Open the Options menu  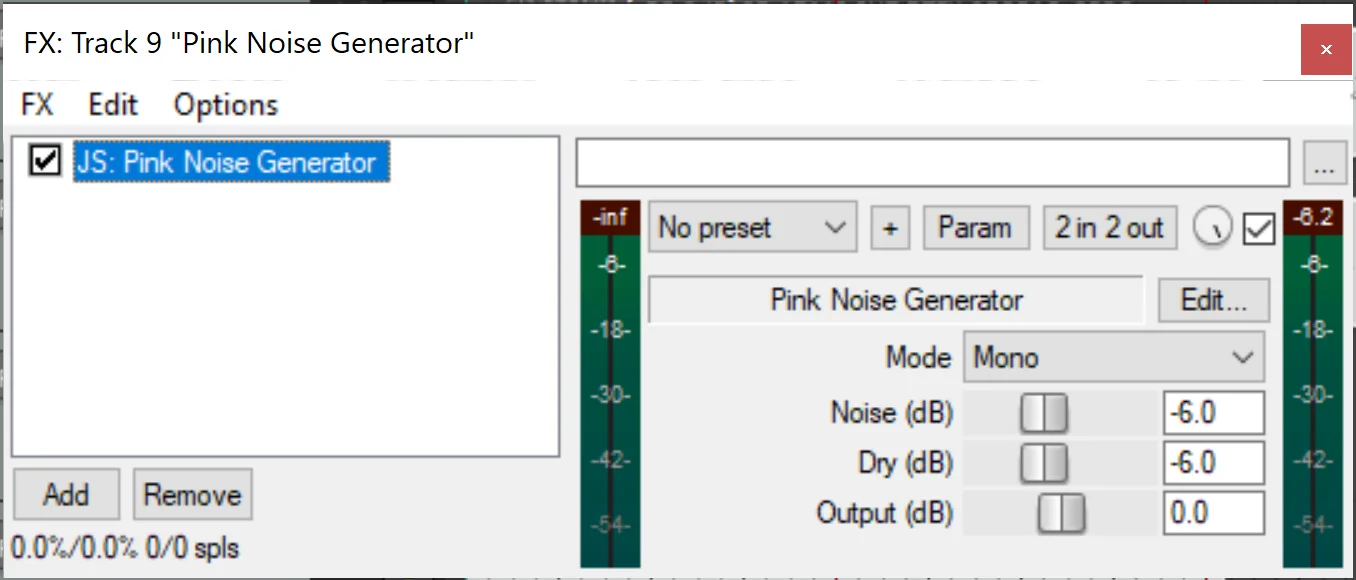pos(225,105)
